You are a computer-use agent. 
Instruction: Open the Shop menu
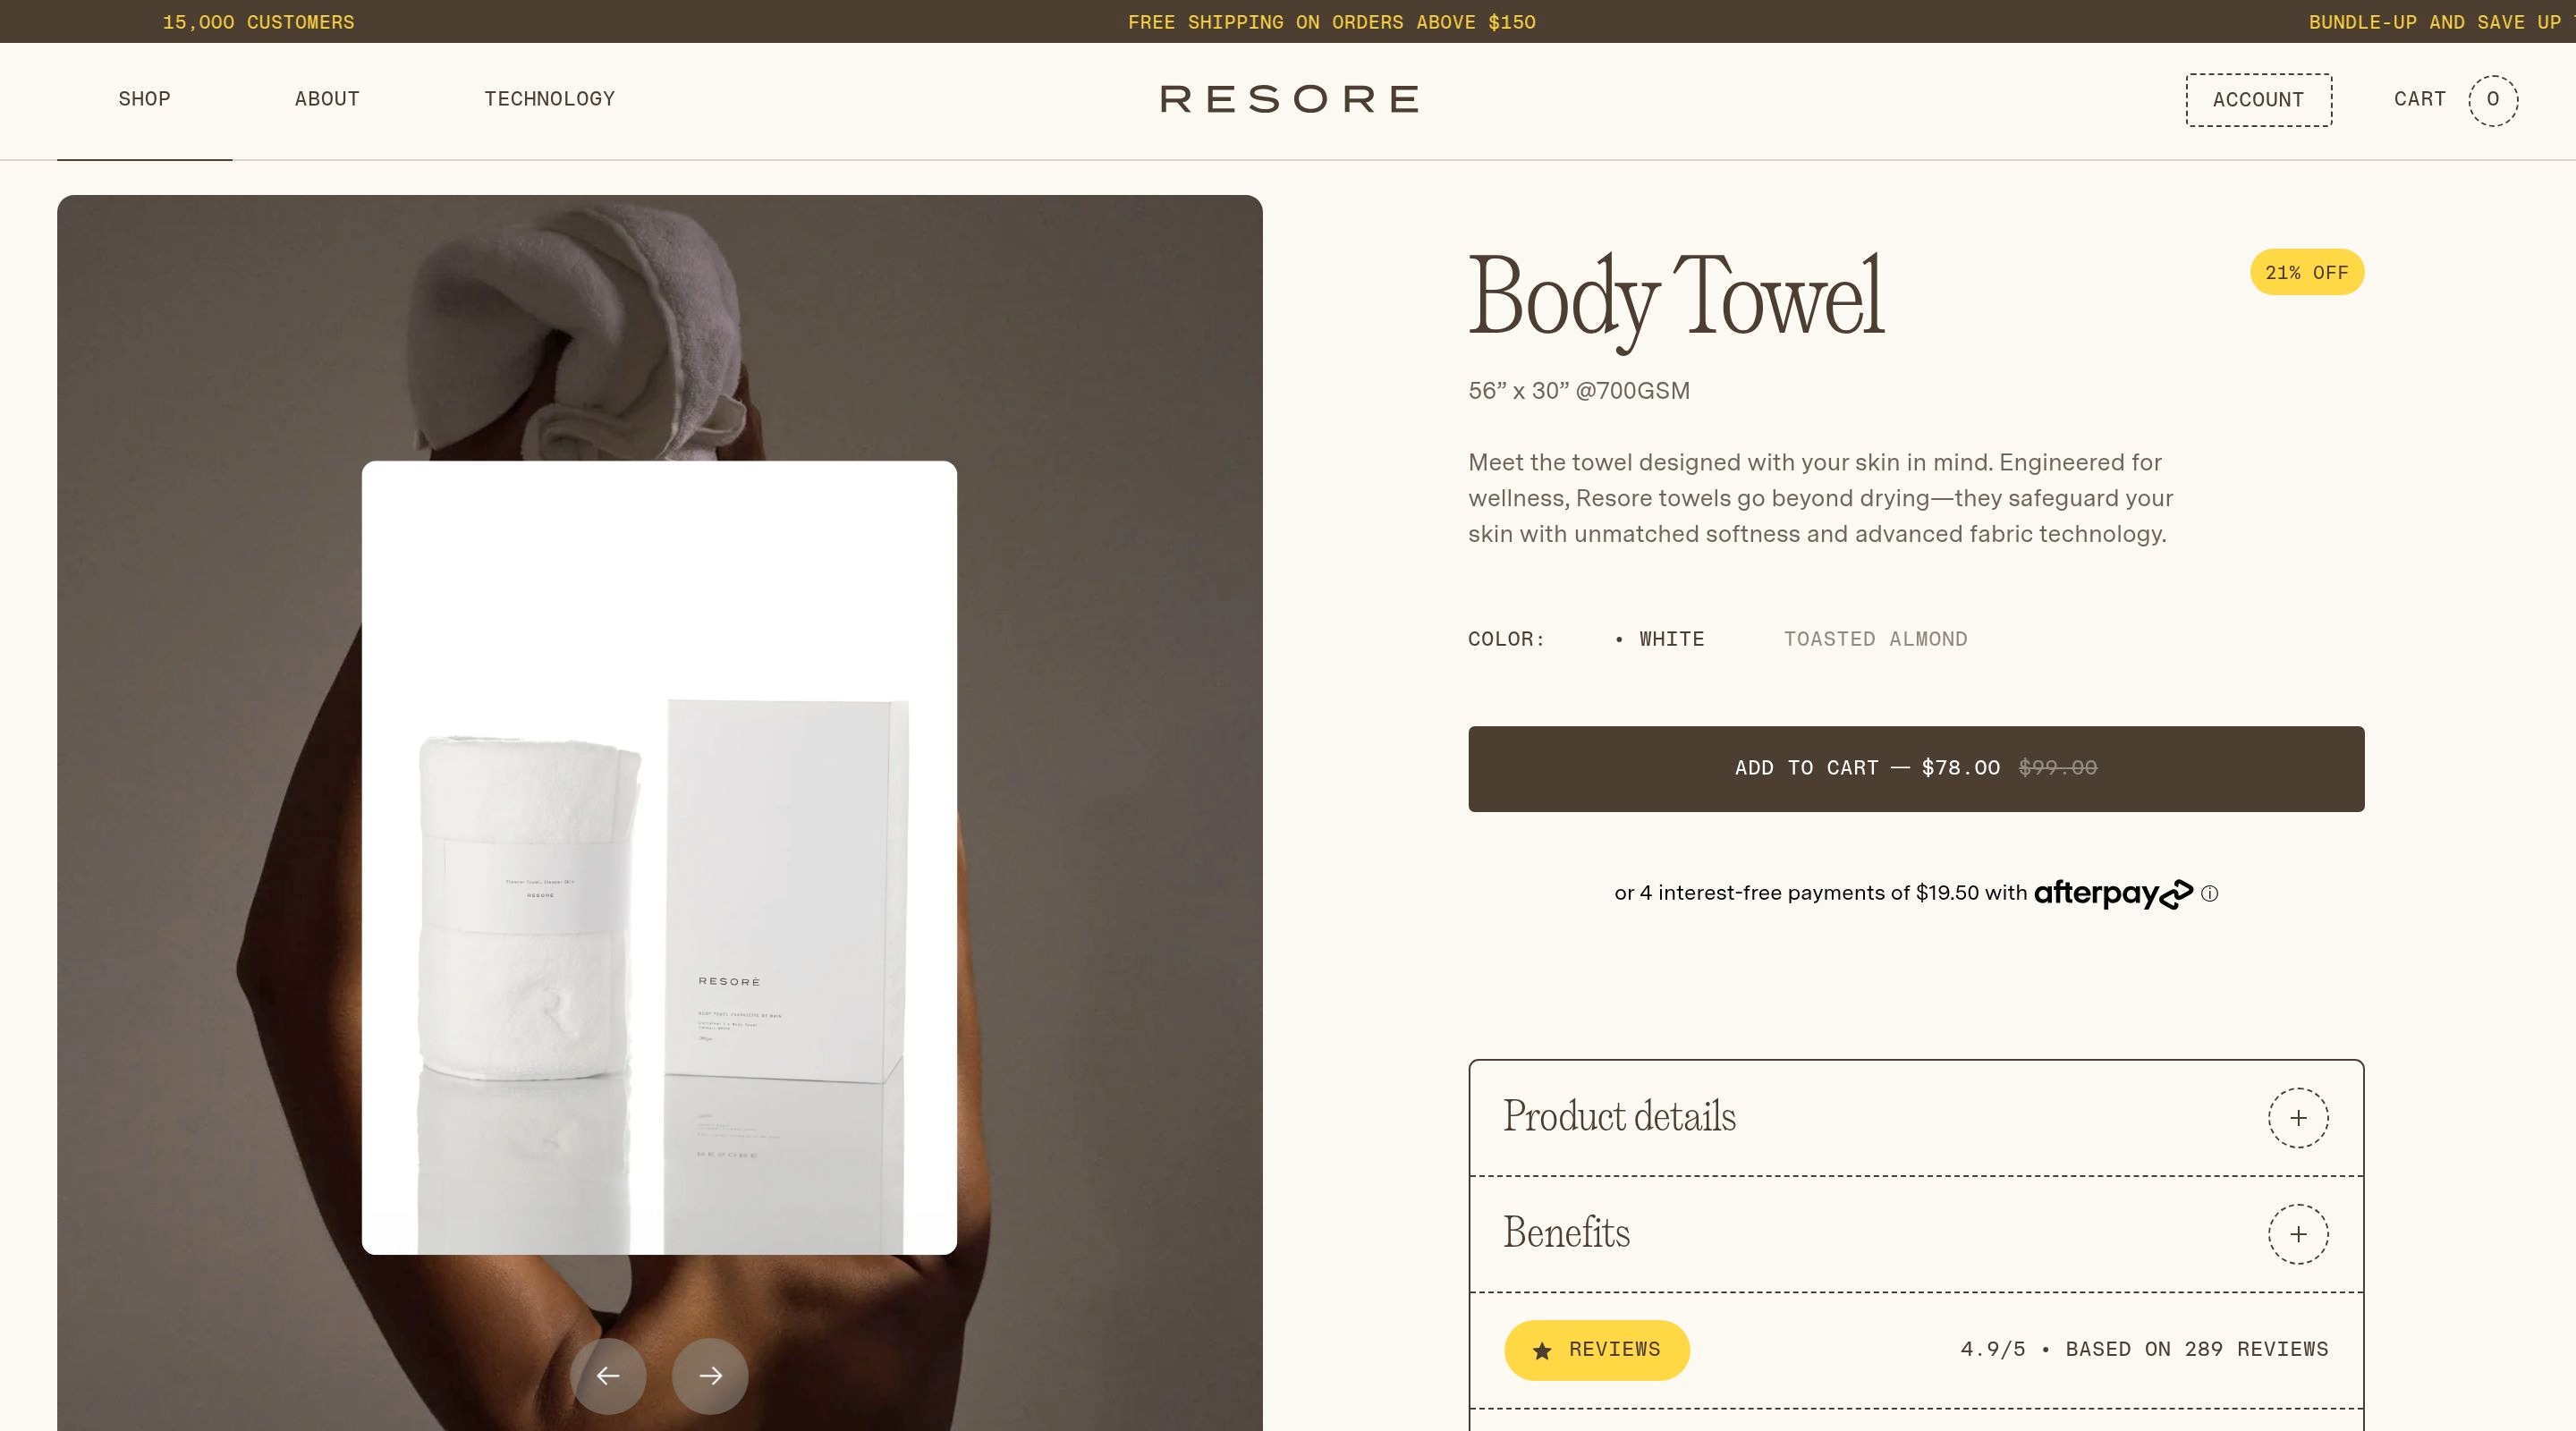[145, 99]
